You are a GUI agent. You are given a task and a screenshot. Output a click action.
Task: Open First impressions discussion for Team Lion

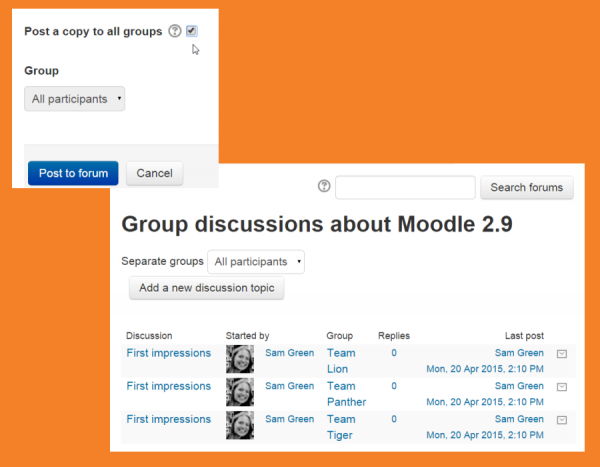pyautogui.click(x=168, y=353)
